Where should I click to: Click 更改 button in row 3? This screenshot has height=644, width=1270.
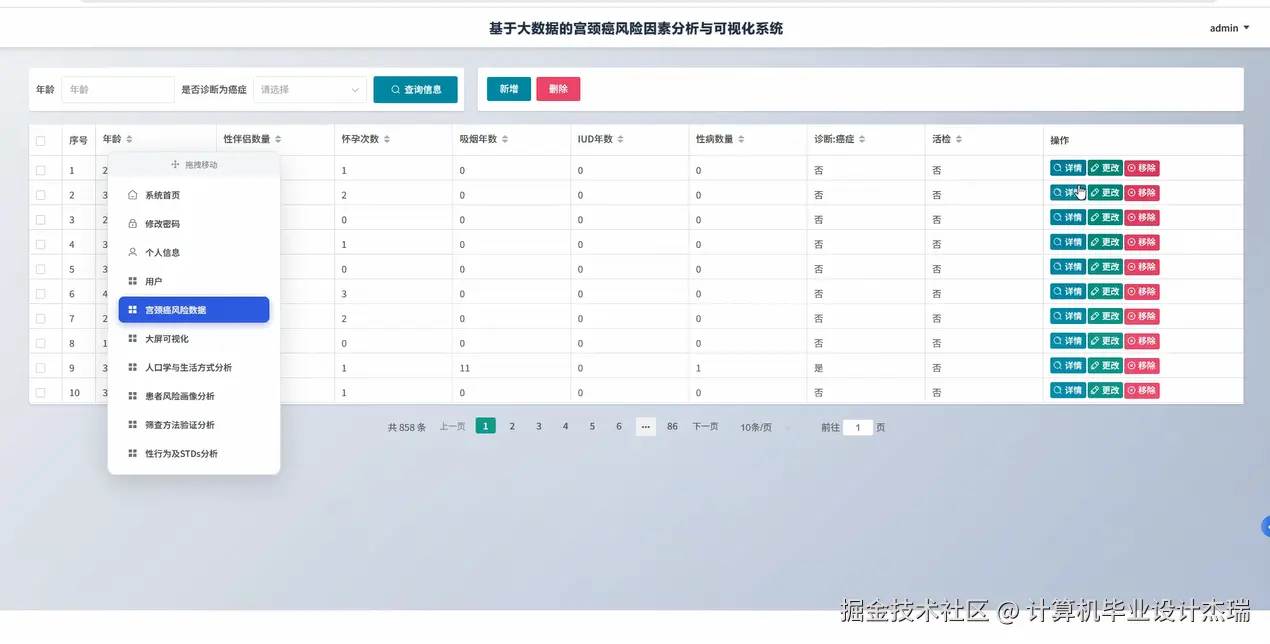point(1105,217)
